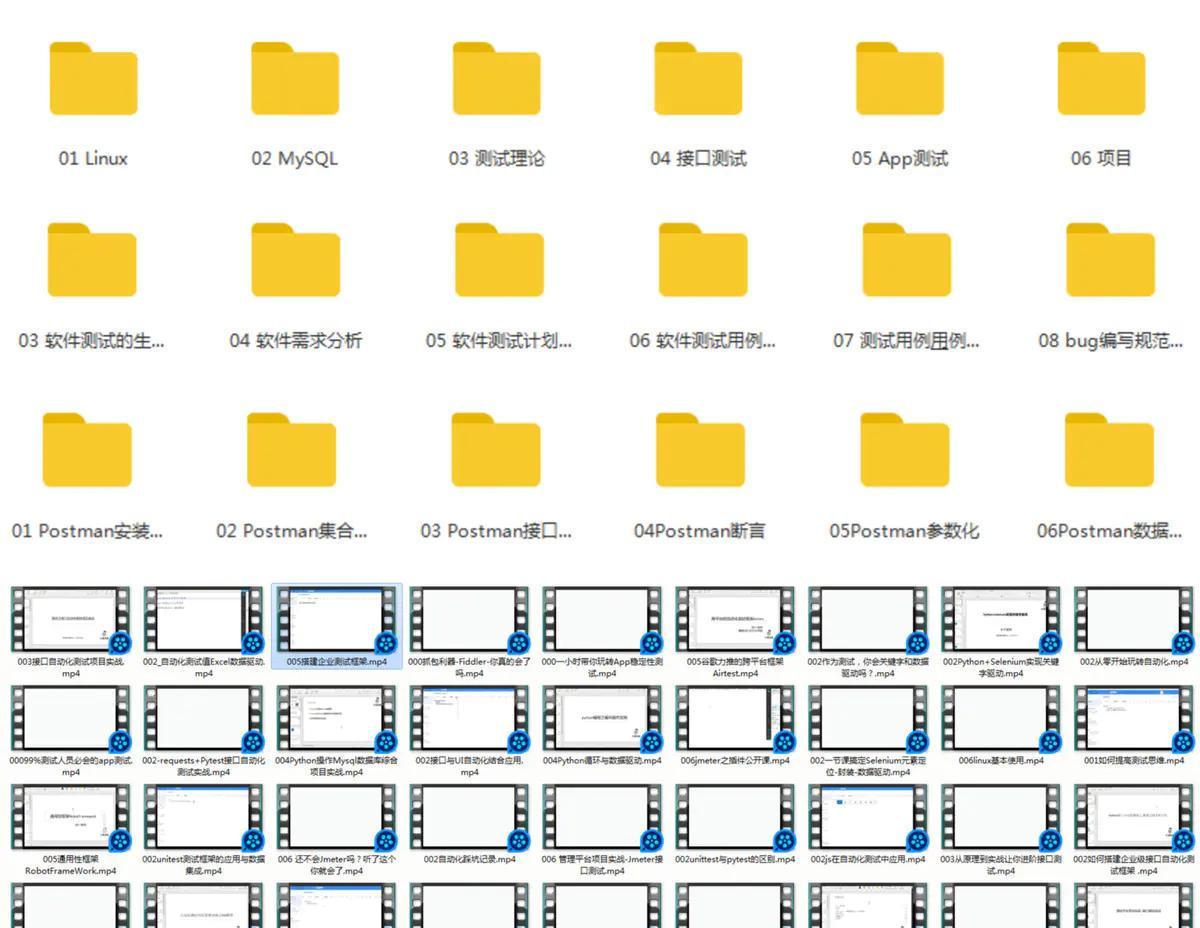This screenshot has width=1200, height=928.
Task: Select the 01 Postman安装... folder icon
Action: (x=87, y=450)
